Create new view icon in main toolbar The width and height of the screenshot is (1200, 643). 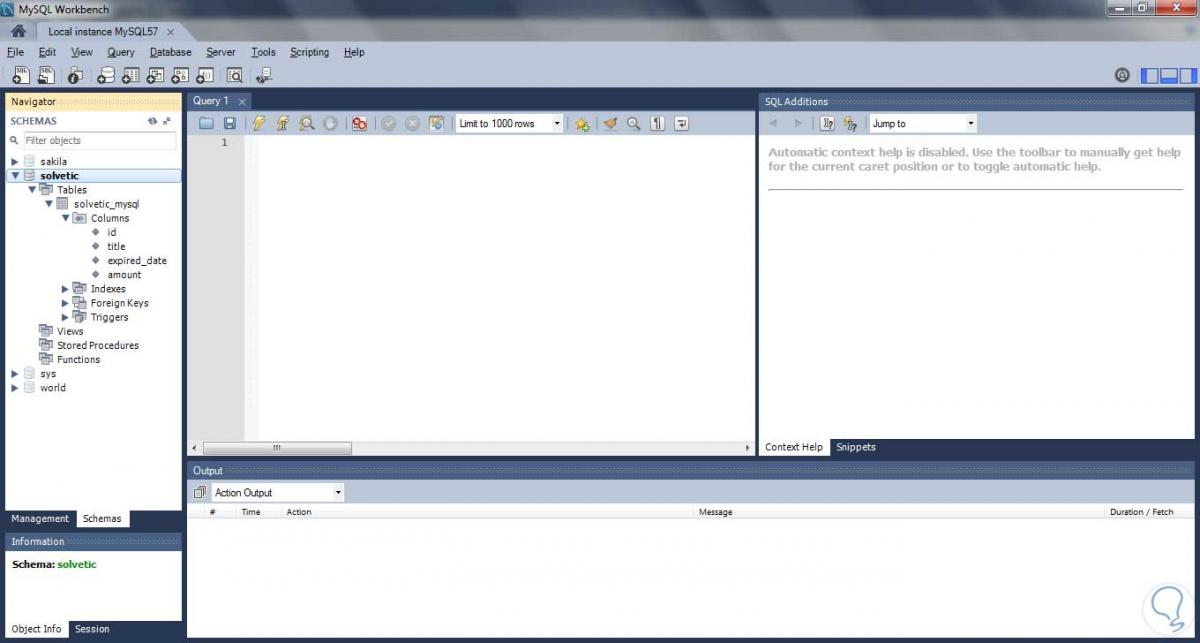[155, 75]
